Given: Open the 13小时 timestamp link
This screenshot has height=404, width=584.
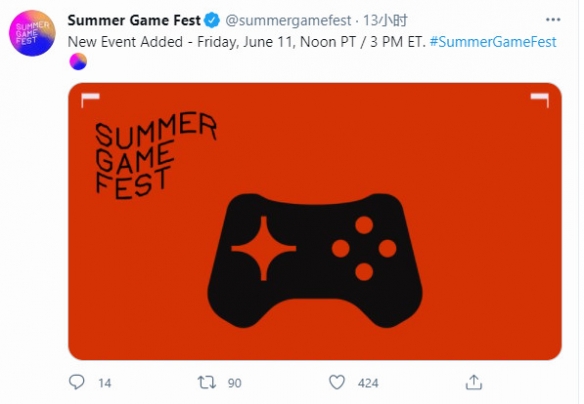Looking at the screenshot, I should 385,20.
